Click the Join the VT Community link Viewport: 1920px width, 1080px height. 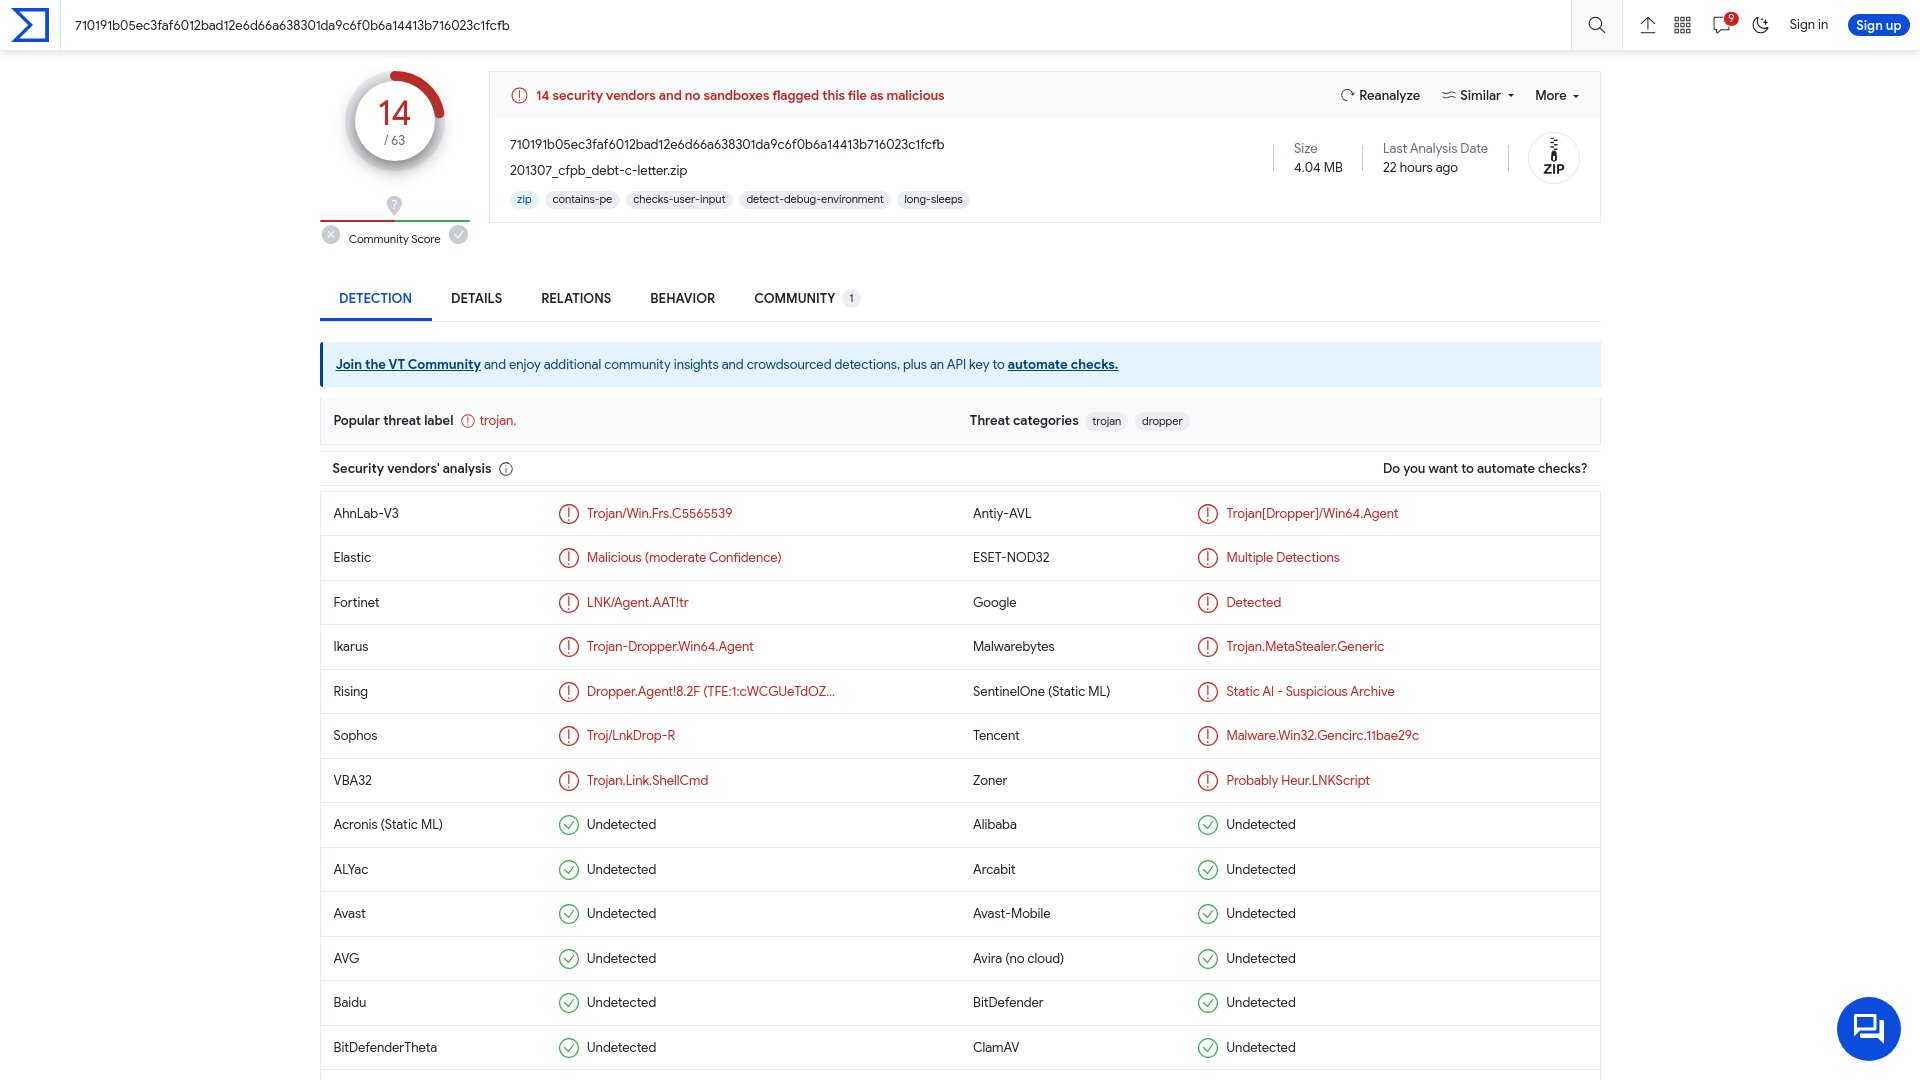tap(407, 364)
